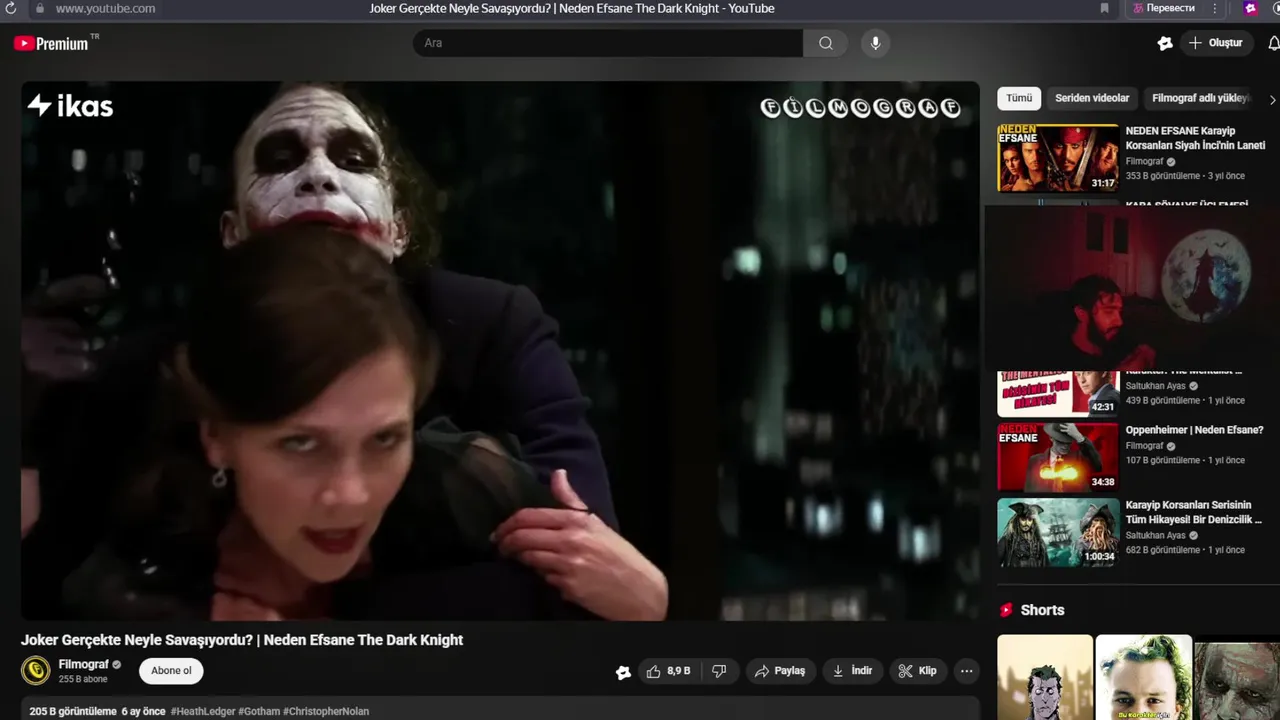This screenshot has height=720, width=1280.
Task: Click the Filmograf channel avatar
Action: pyautogui.click(x=36, y=670)
